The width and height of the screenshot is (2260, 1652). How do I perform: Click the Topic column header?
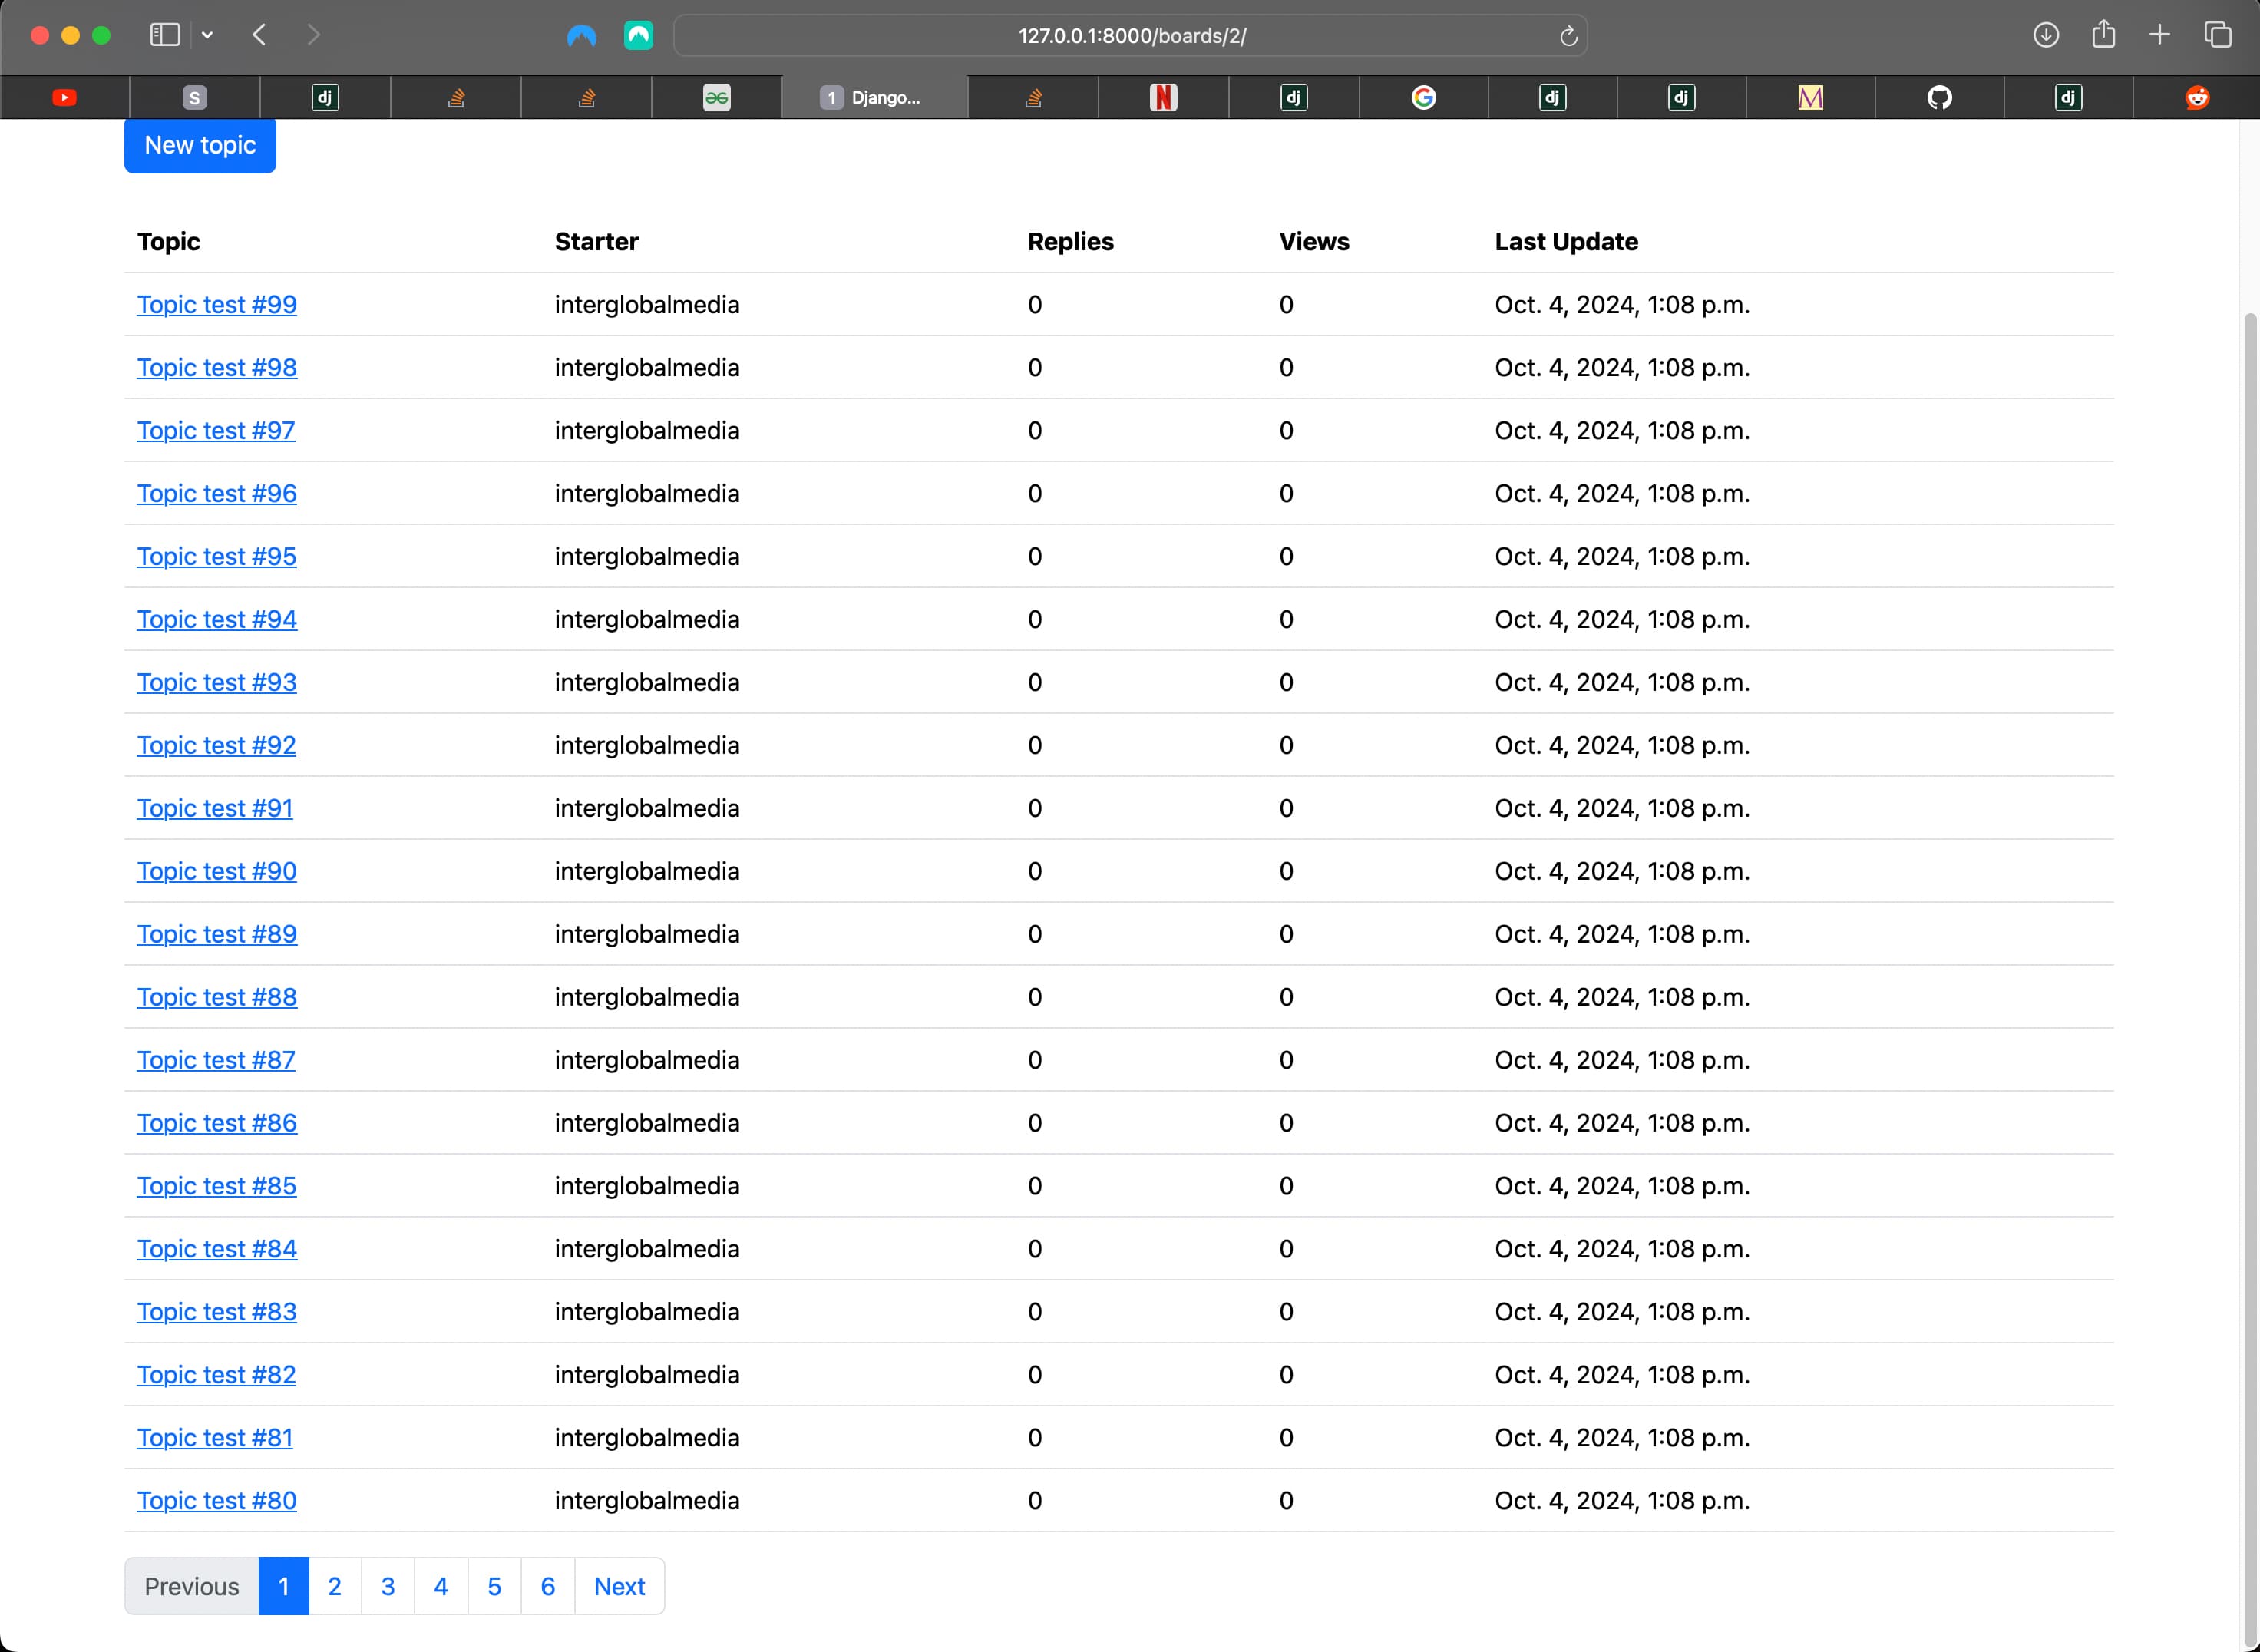pyautogui.click(x=169, y=242)
